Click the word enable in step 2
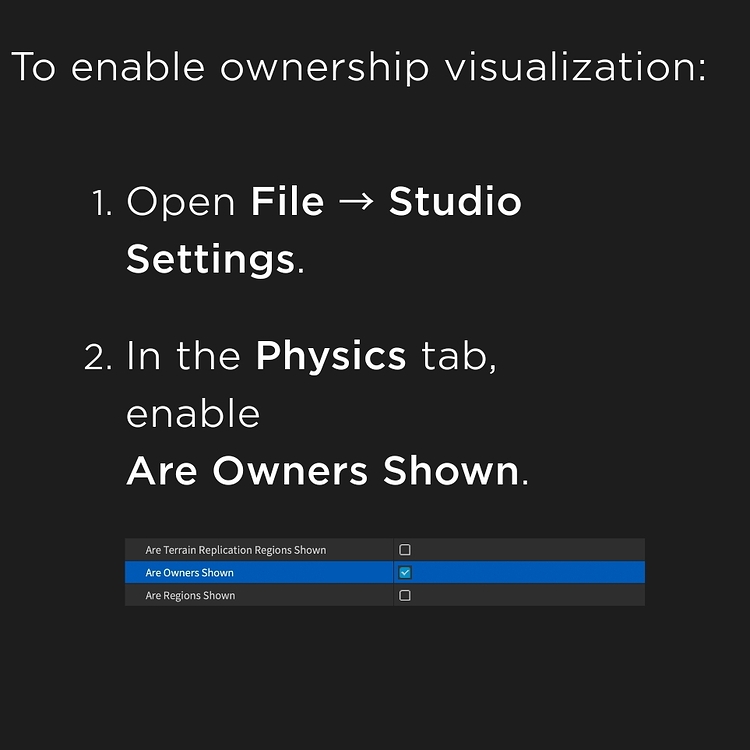This screenshot has width=750, height=750. [x=193, y=414]
